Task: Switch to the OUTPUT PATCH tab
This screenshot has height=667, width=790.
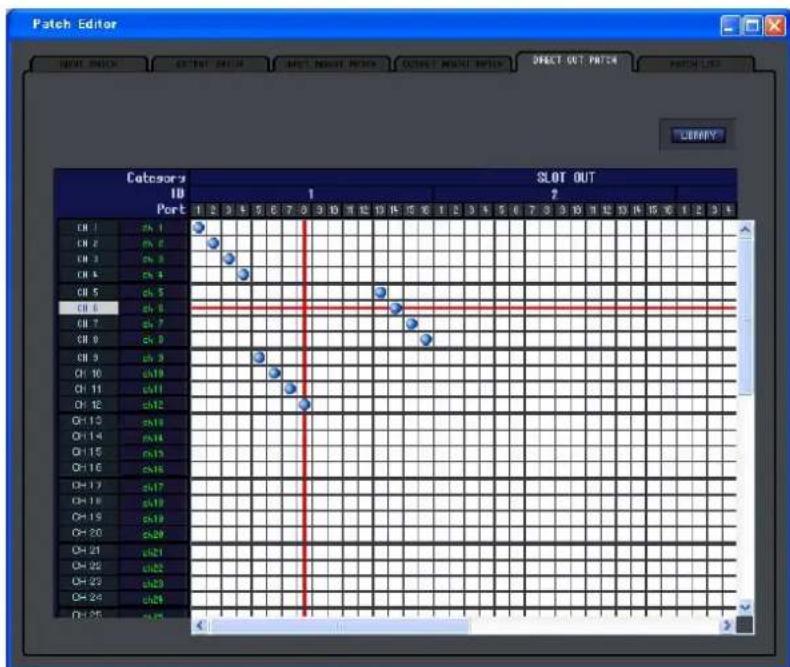Action: click(x=210, y=64)
